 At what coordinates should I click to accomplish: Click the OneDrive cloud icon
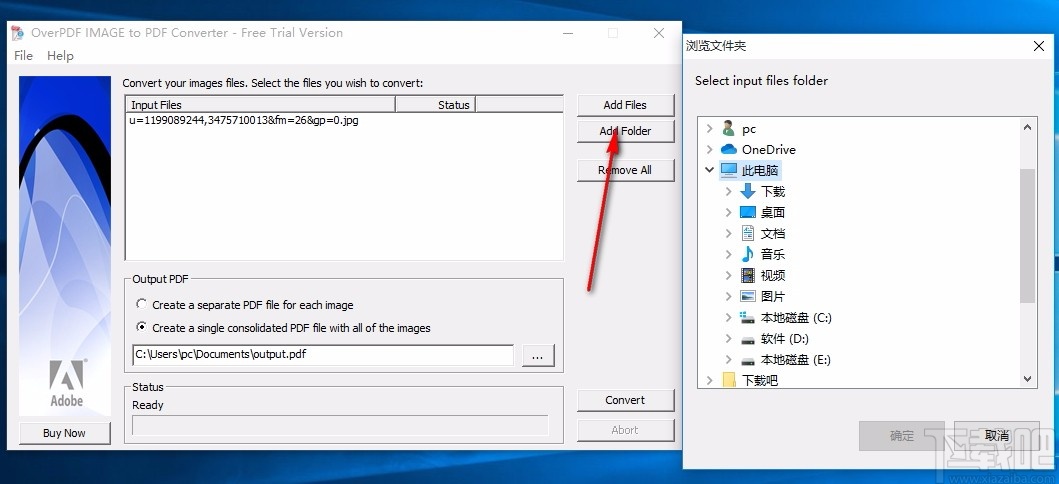(x=729, y=149)
